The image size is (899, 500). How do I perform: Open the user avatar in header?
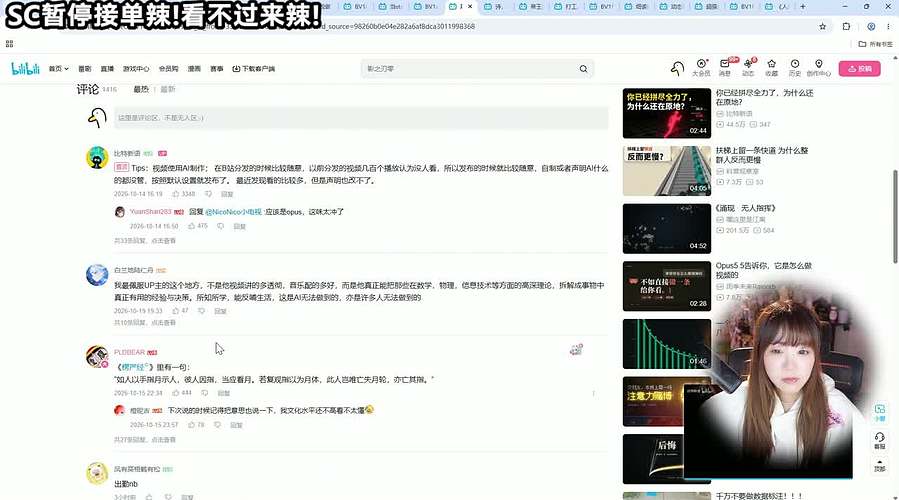(x=677, y=69)
